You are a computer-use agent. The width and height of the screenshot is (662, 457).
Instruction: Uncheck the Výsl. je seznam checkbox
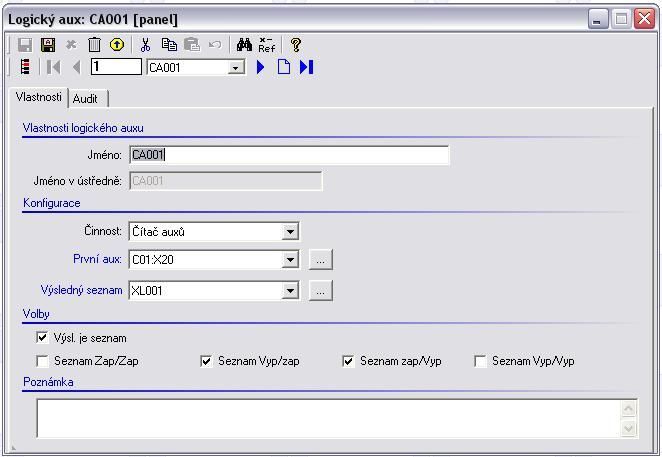pyautogui.click(x=42, y=338)
